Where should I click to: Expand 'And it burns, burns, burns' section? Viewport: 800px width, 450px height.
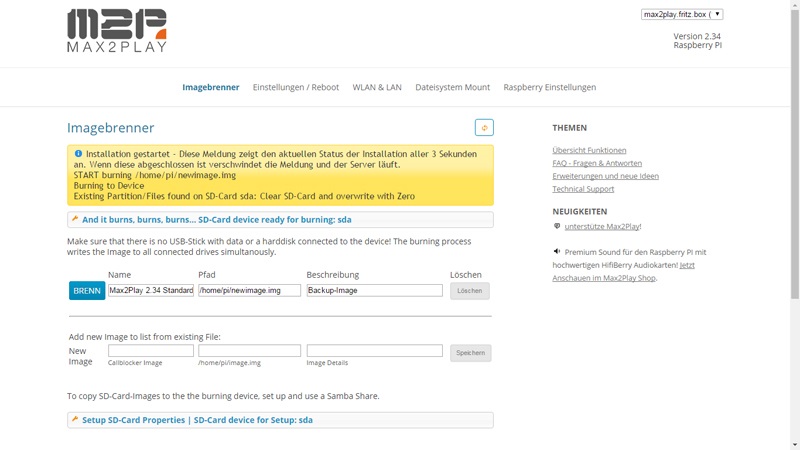[280, 220]
